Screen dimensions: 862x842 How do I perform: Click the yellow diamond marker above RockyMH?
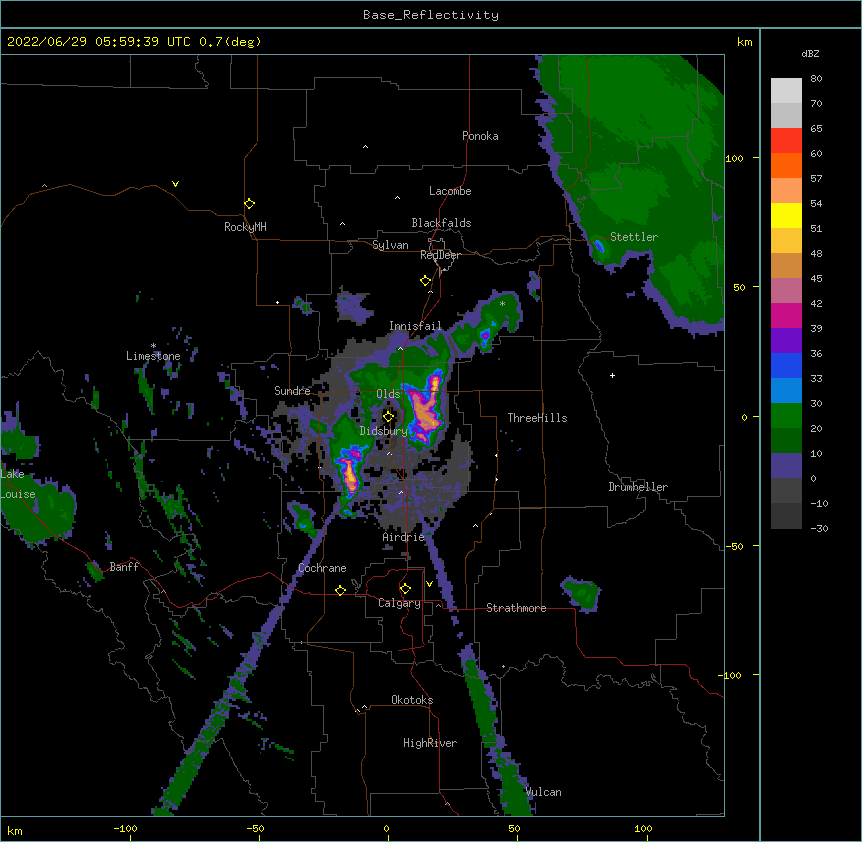[x=249, y=204]
